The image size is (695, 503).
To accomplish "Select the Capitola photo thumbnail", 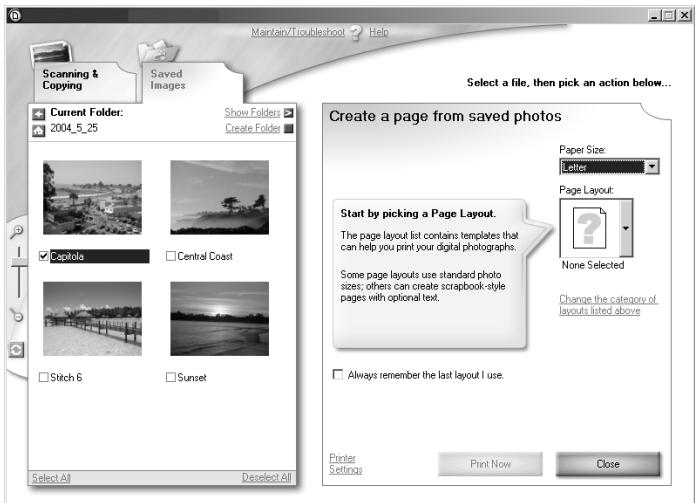I will click(x=92, y=197).
